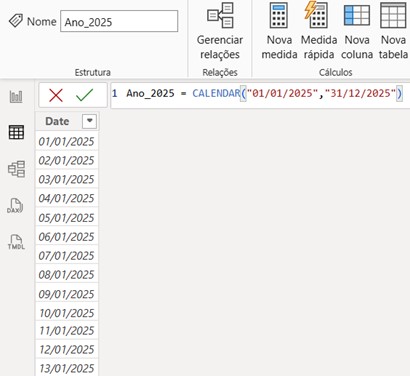This screenshot has height=376, width=410.
Task: Select the cell 12/01/2025
Action: coord(67,349)
